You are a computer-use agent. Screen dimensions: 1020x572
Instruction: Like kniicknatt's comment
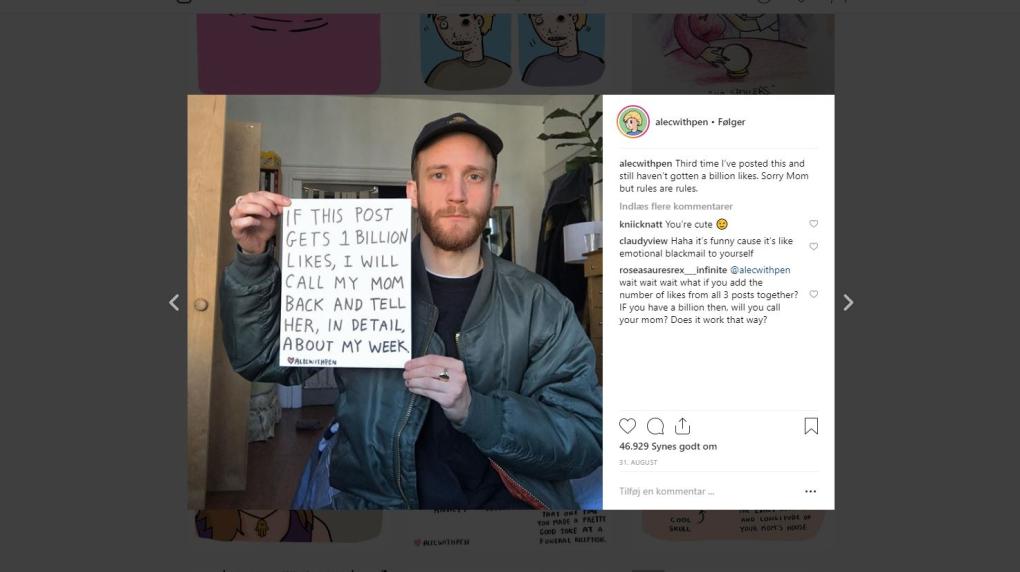click(x=813, y=224)
